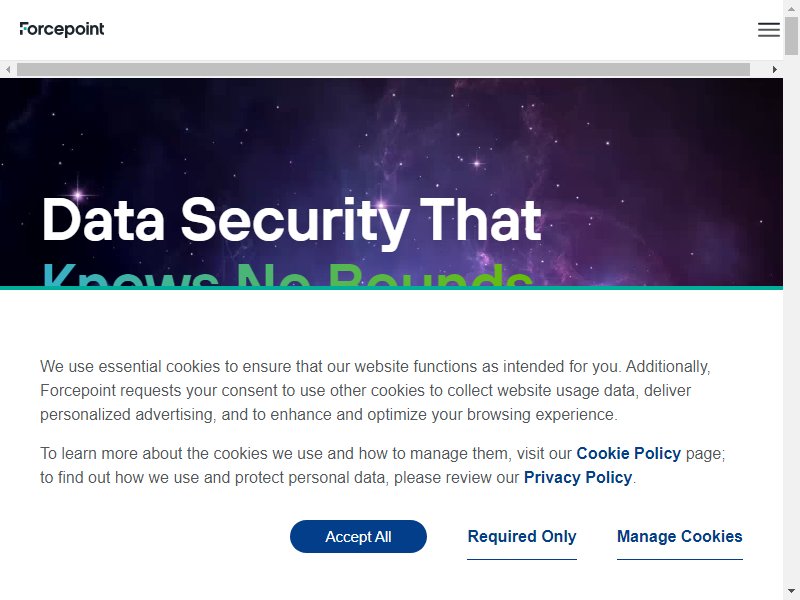Choose the Required Only cookies option
This screenshot has width=800, height=600.
pos(522,536)
